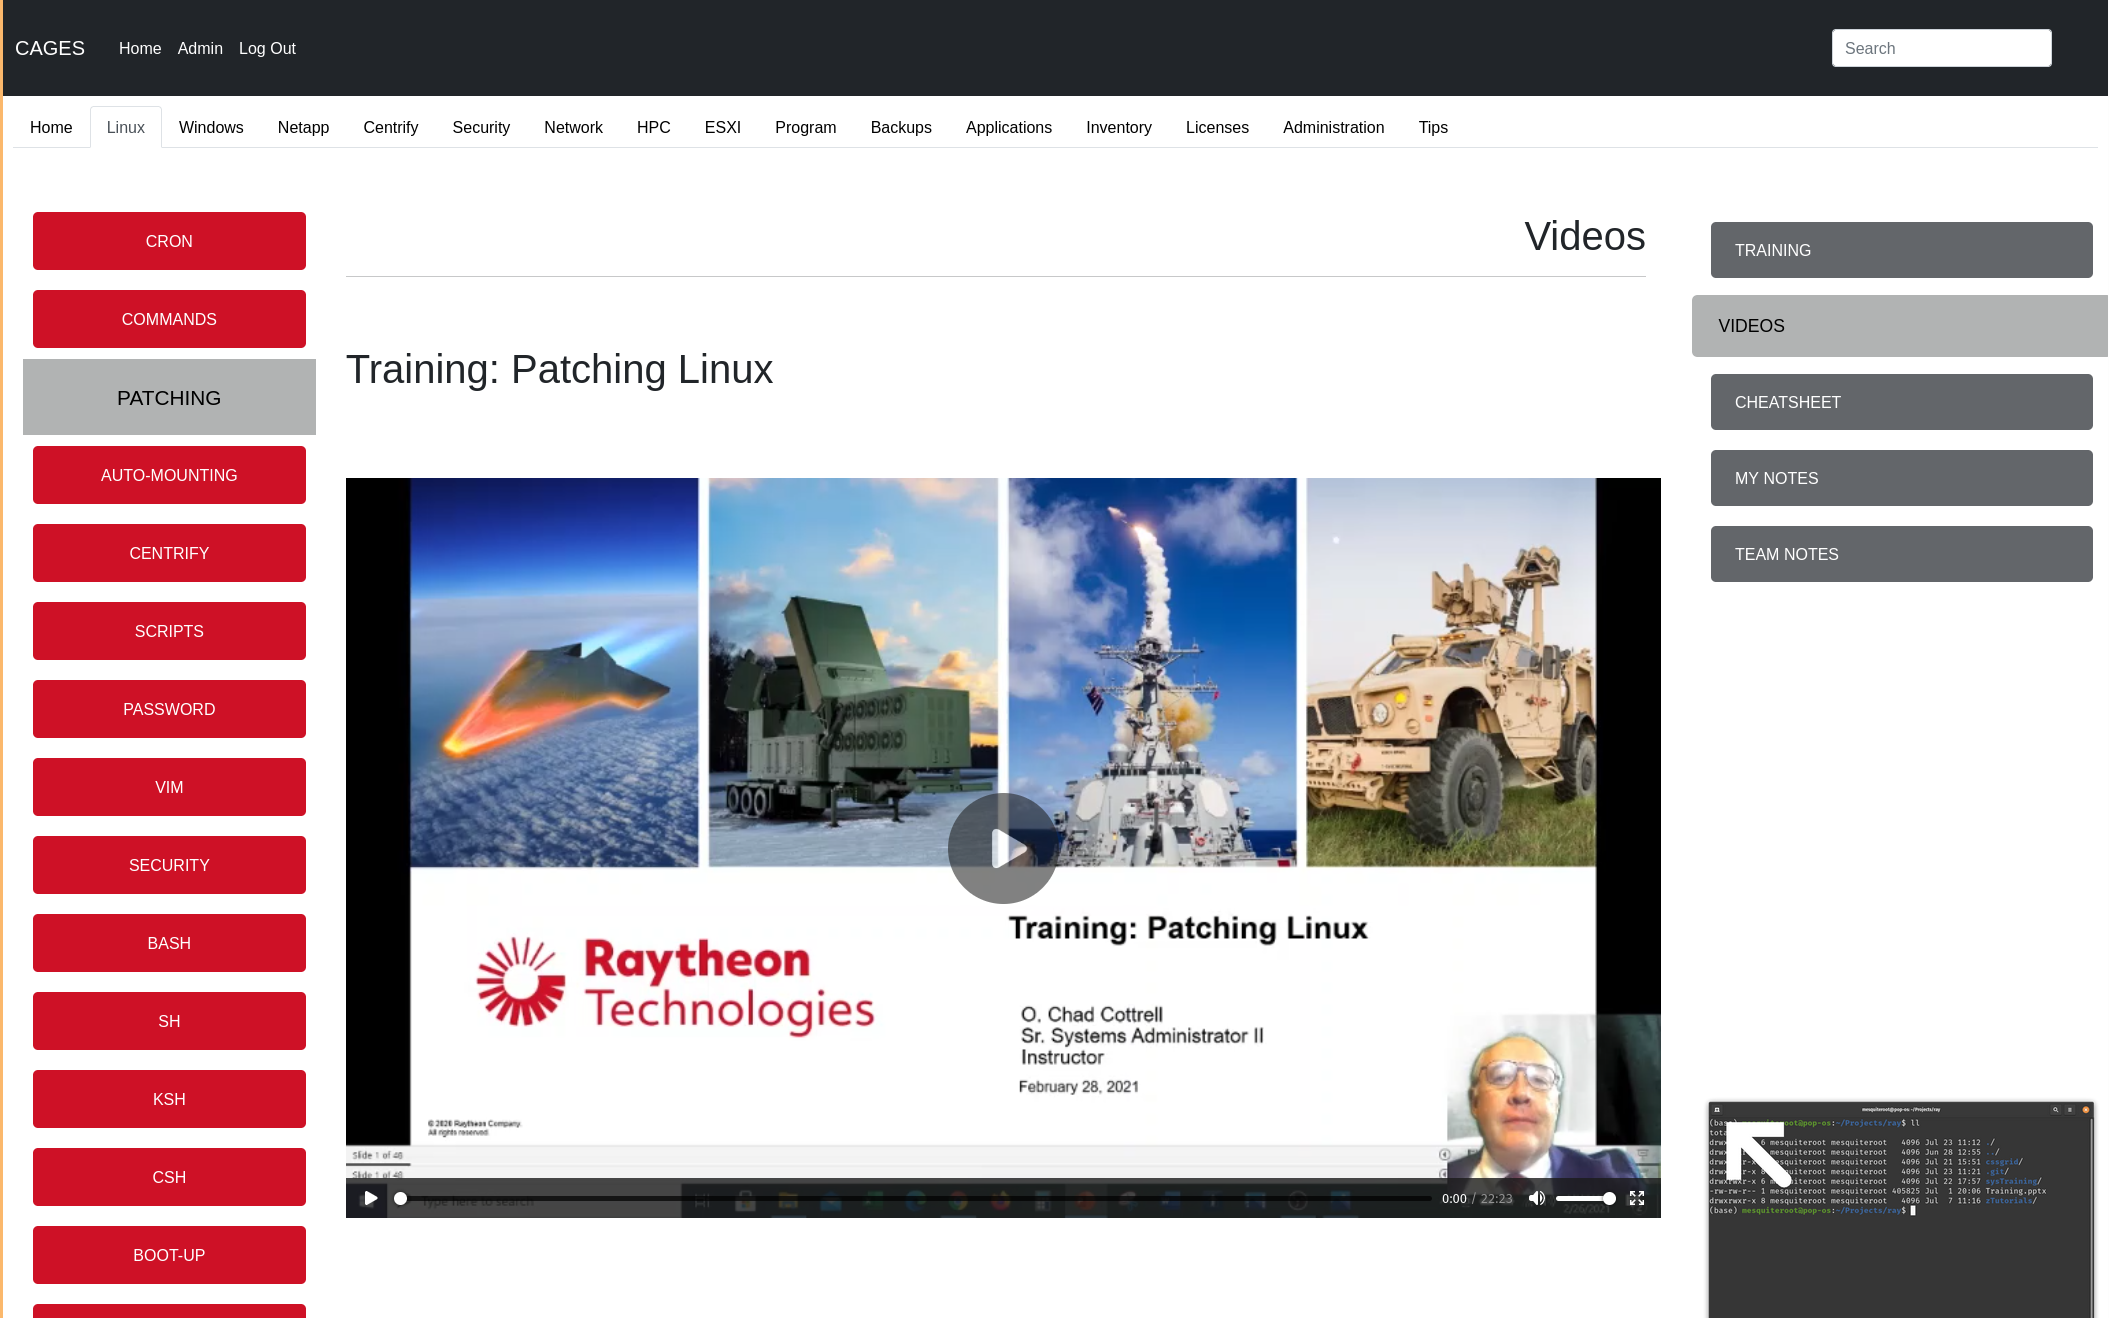Open TEAM NOTES from right sidebar
This screenshot has width=2109, height=1318.
click(1901, 554)
